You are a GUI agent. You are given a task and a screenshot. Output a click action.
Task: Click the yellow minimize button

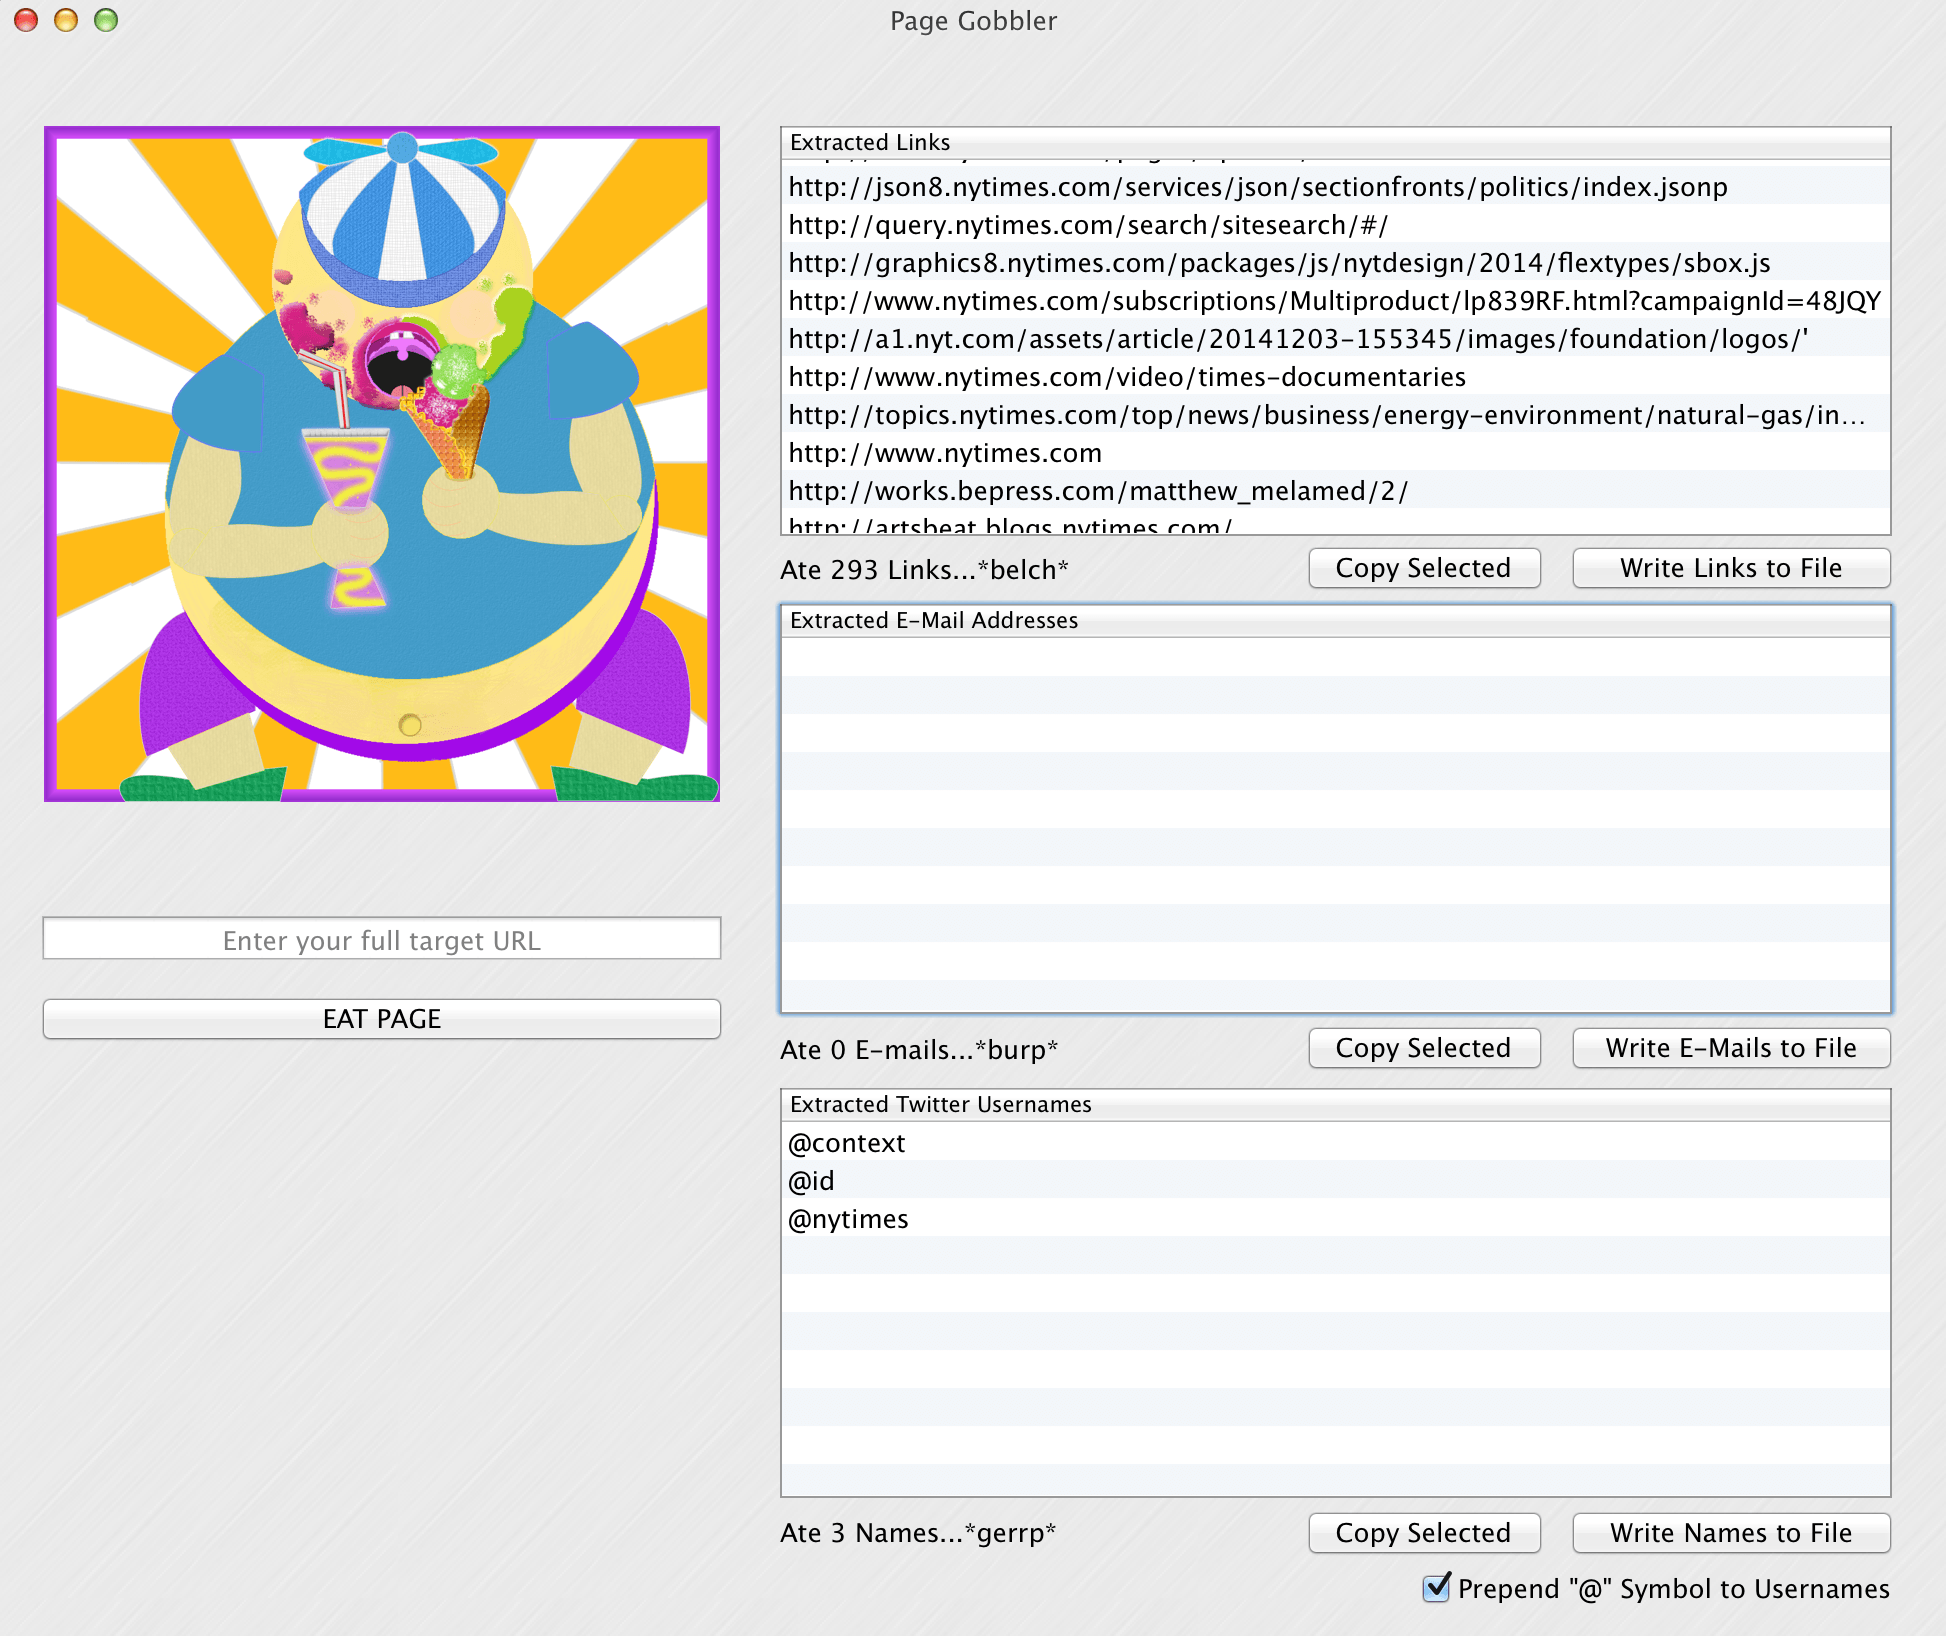pyautogui.click(x=65, y=20)
